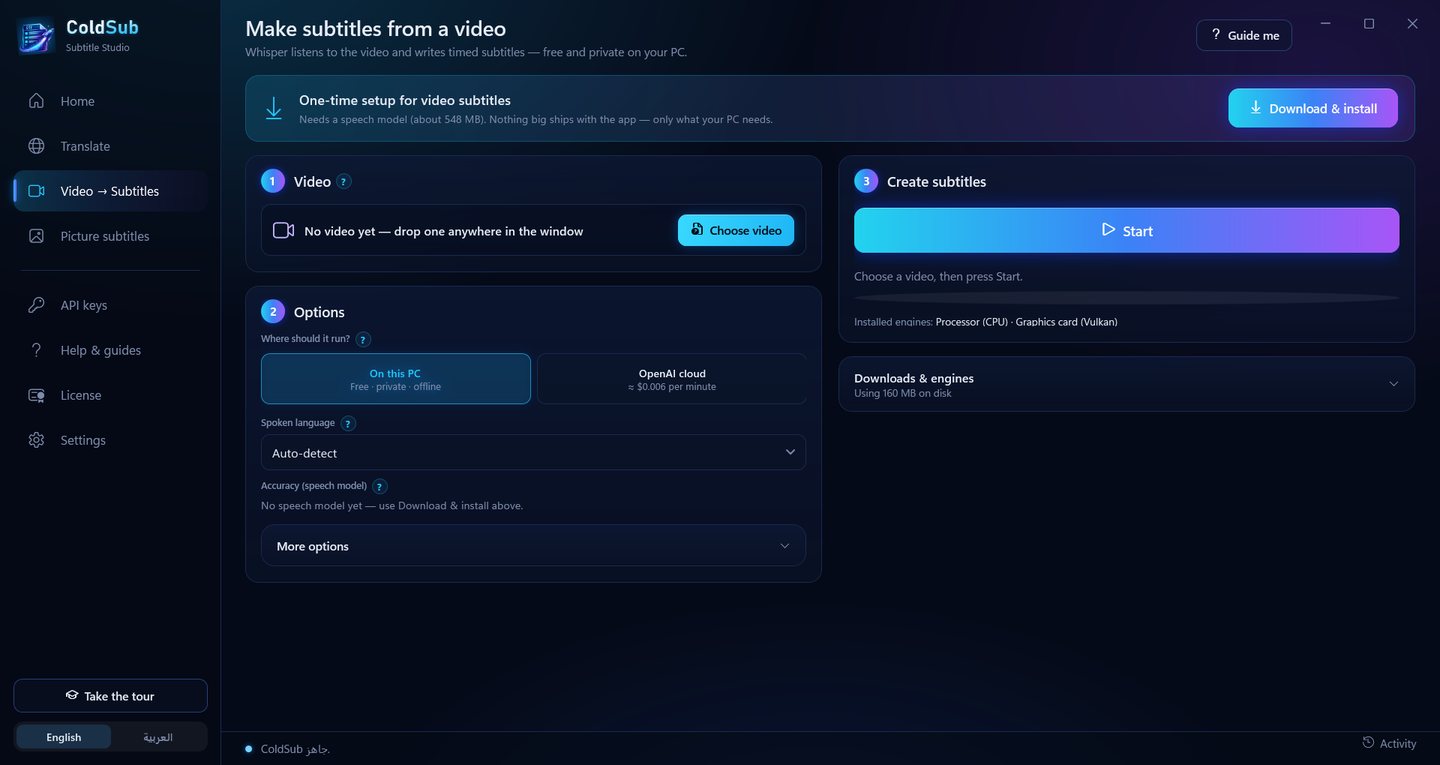Switch interface language to English

(x=64, y=737)
